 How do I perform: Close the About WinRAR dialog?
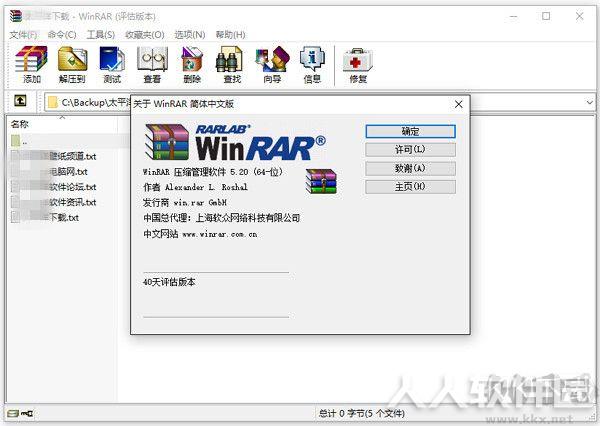click(458, 104)
